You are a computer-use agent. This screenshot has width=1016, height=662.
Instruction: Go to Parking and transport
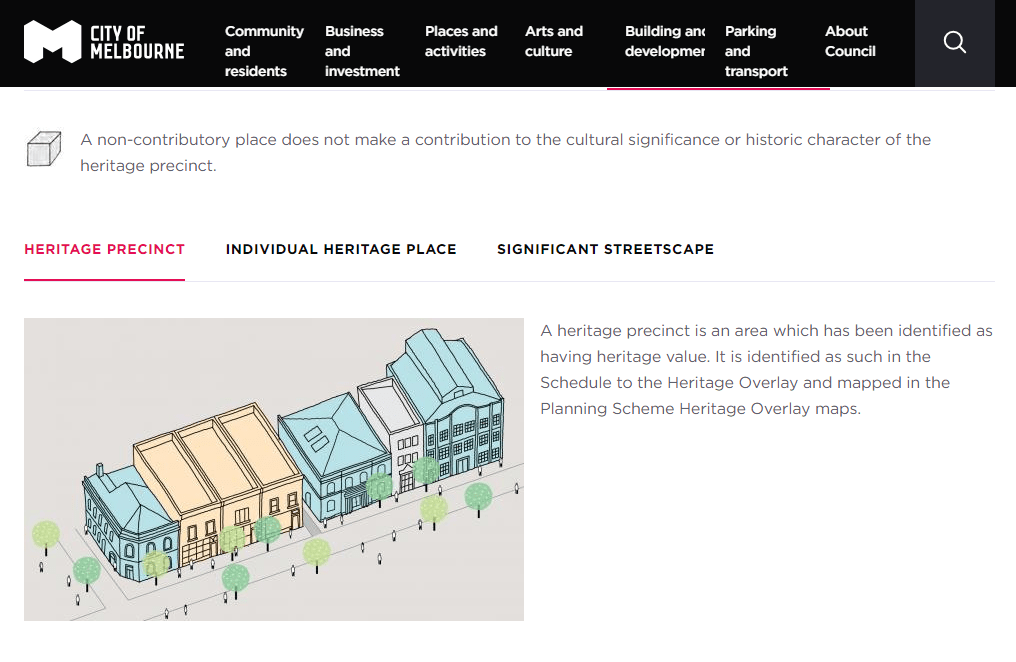[x=756, y=51]
